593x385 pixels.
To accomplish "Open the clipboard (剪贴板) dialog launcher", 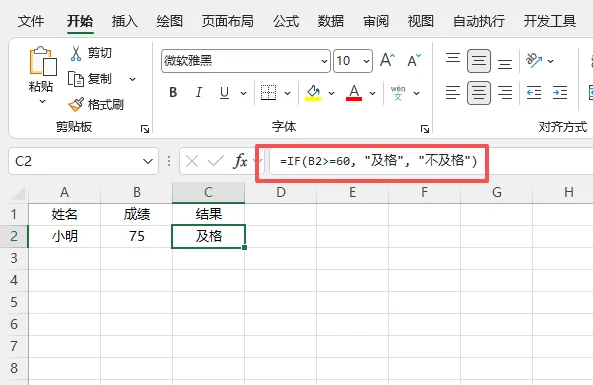I will click(x=144, y=129).
